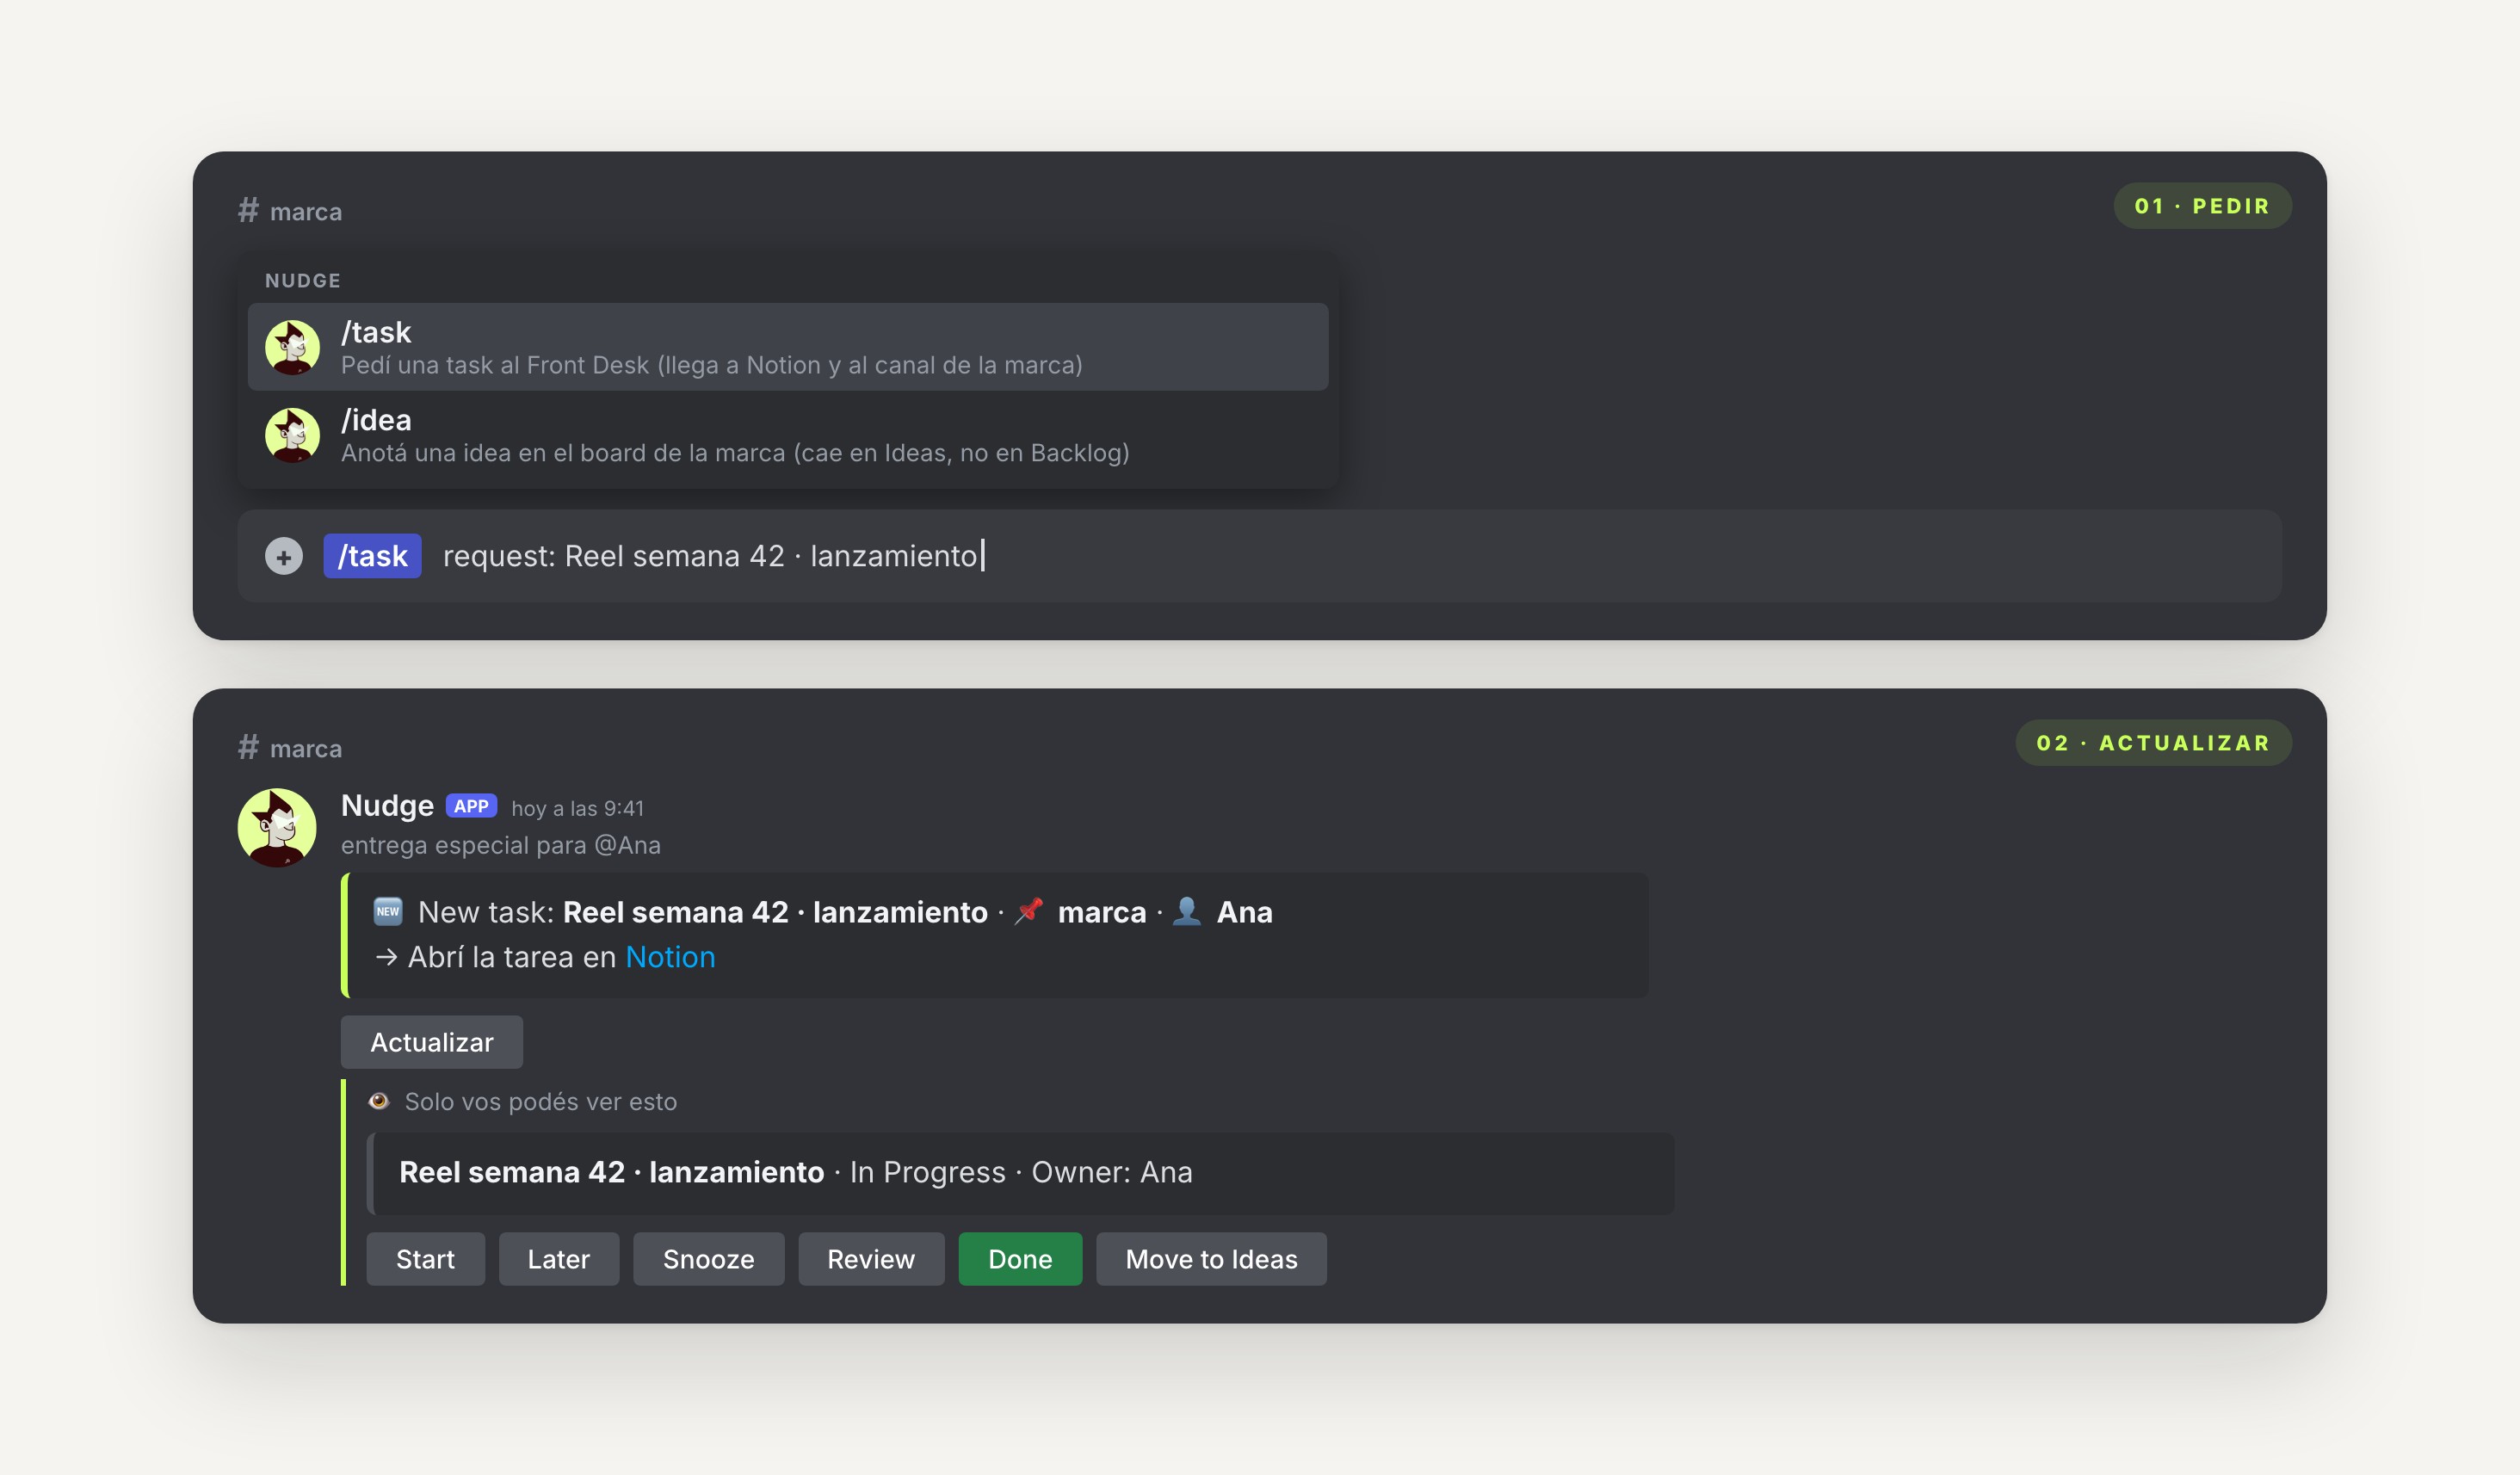Screen dimensions: 2520x1475
Task: Click the Move to Ideas button
Action: 1211,1259
